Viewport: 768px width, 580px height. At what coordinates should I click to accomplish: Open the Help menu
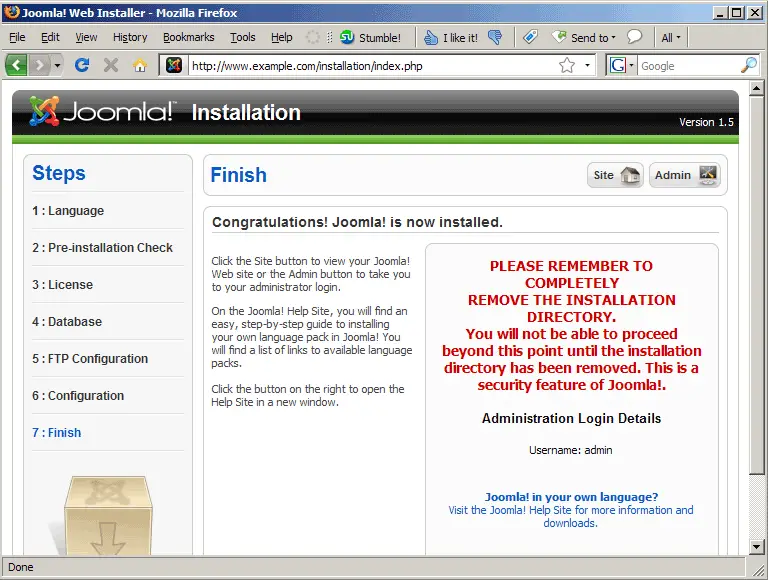click(282, 37)
